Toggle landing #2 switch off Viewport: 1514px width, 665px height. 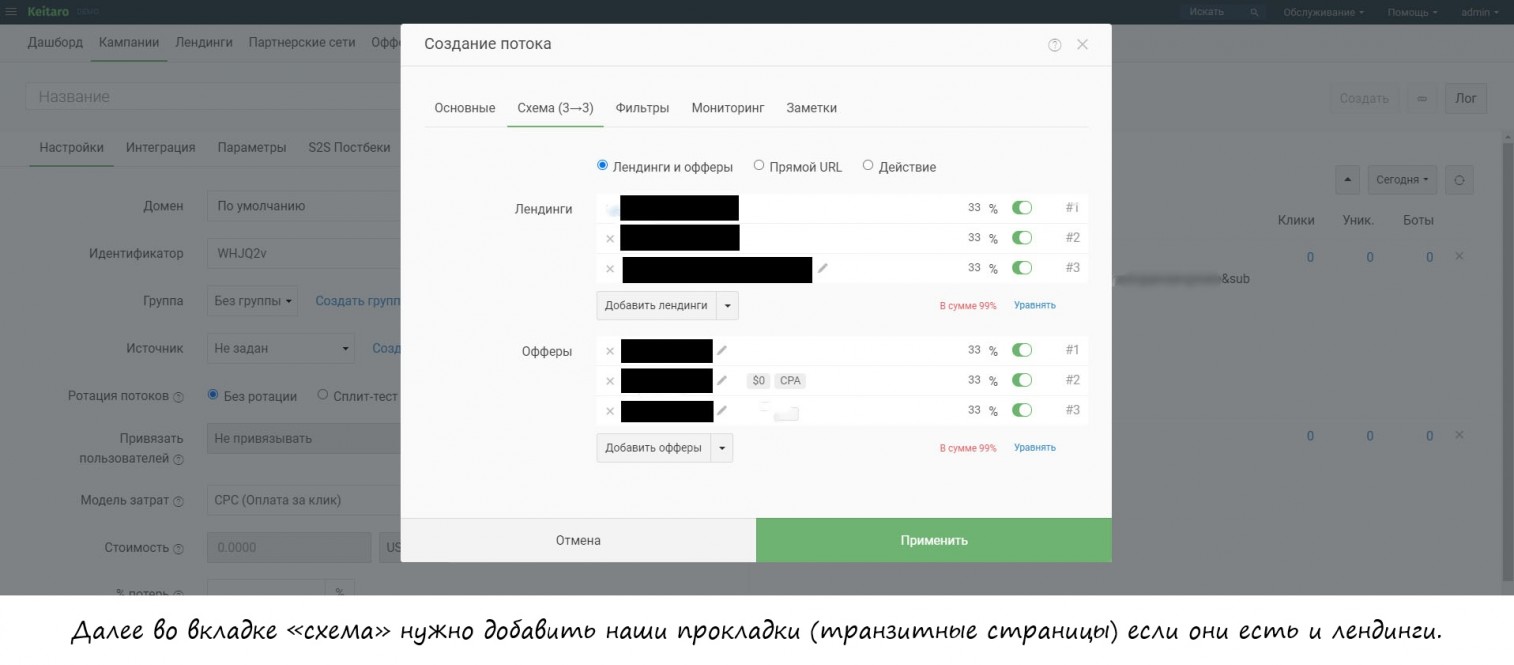[x=1022, y=238]
